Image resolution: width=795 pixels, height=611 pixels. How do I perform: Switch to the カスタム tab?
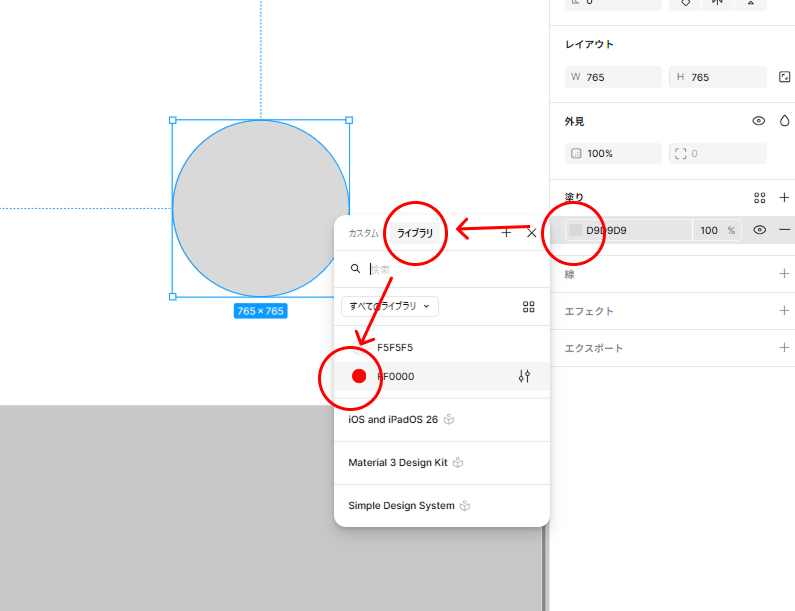tap(363, 233)
